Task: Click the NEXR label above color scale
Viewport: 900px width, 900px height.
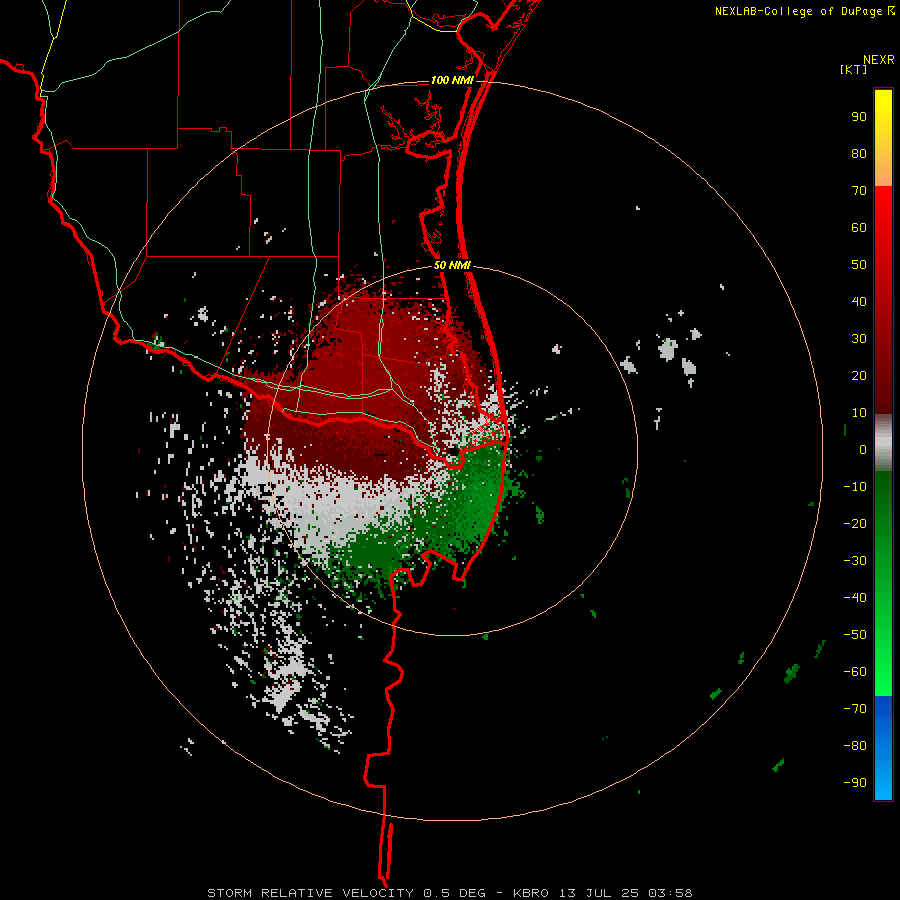Action: tap(878, 60)
